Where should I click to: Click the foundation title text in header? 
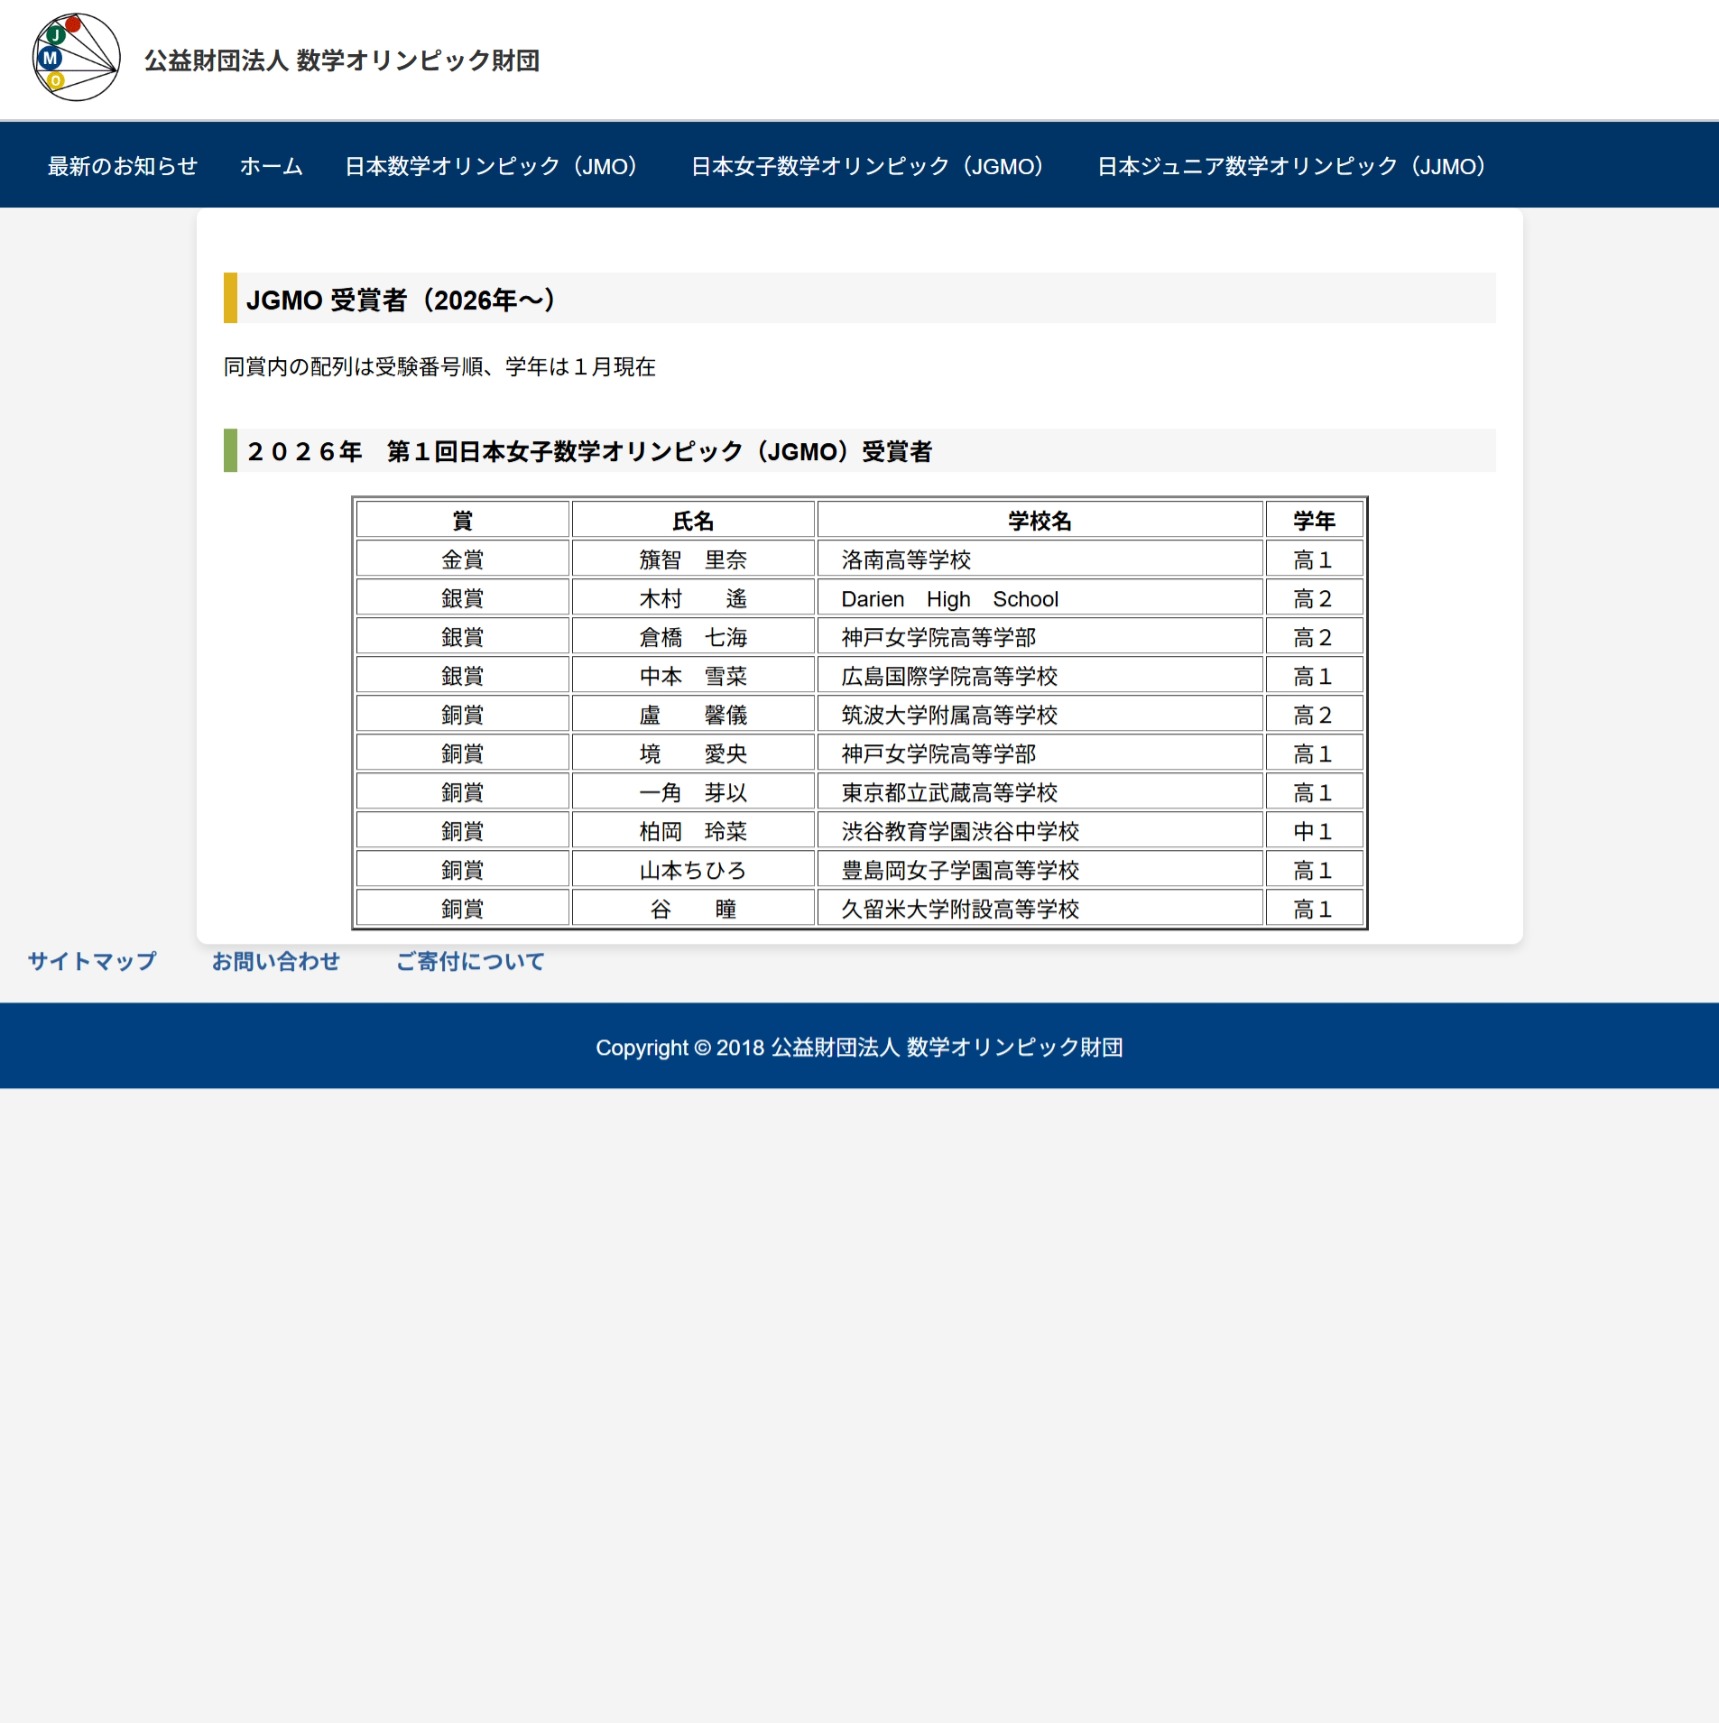pos(341,61)
